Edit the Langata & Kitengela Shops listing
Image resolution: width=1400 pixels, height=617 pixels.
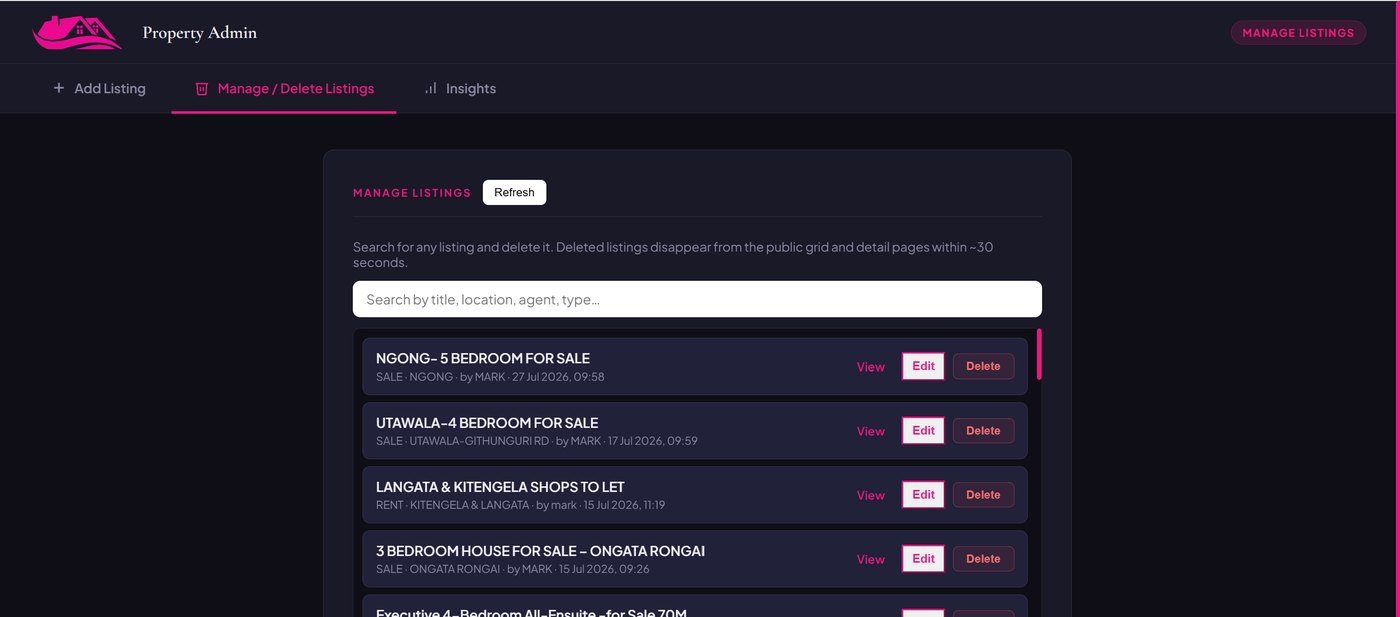[x=923, y=494]
